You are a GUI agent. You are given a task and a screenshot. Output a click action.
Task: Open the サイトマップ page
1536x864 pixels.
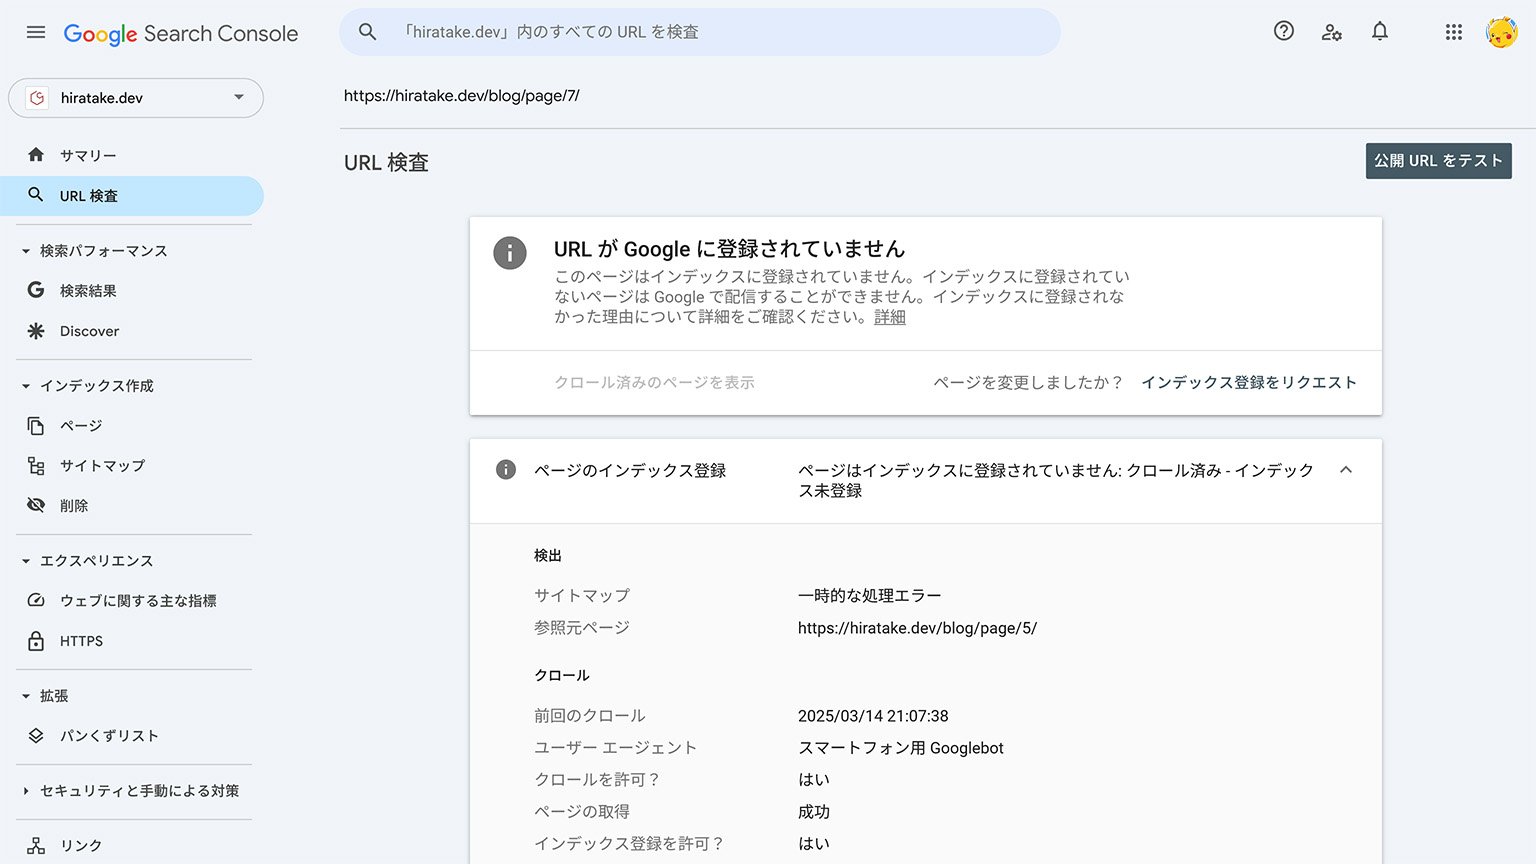(132, 466)
